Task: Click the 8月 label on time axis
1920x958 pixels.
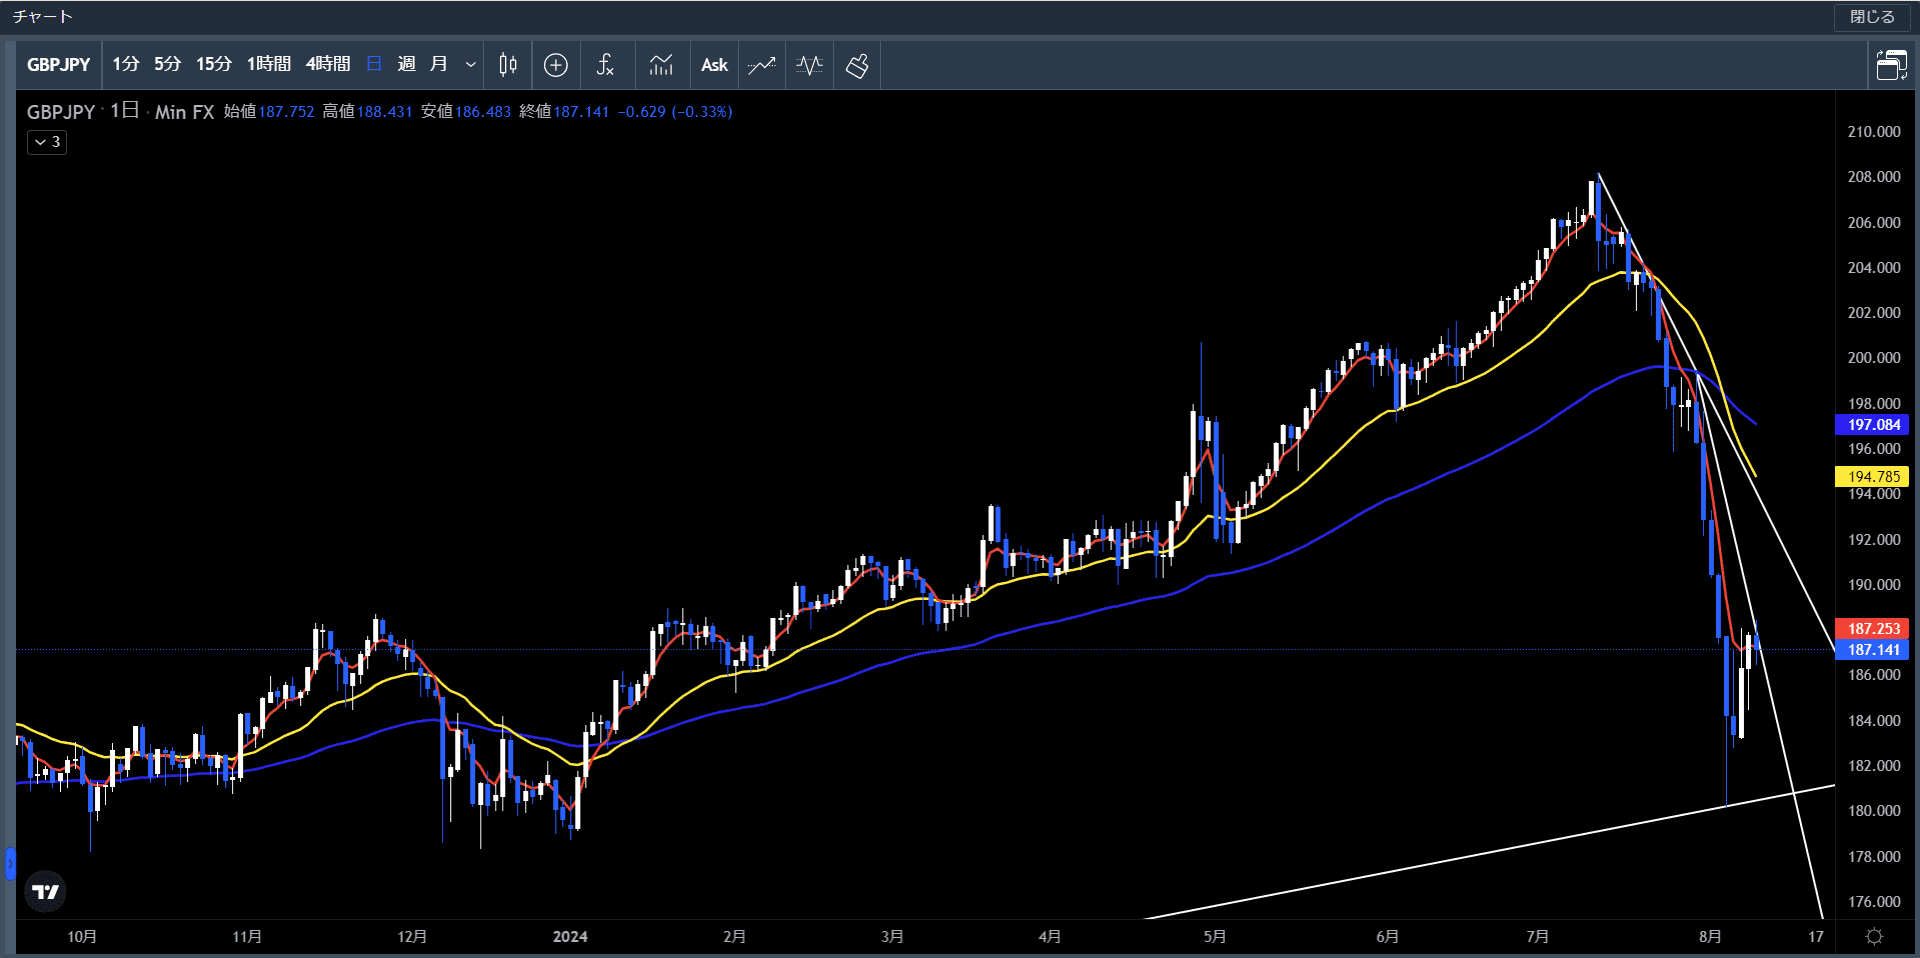Action: tap(1710, 937)
